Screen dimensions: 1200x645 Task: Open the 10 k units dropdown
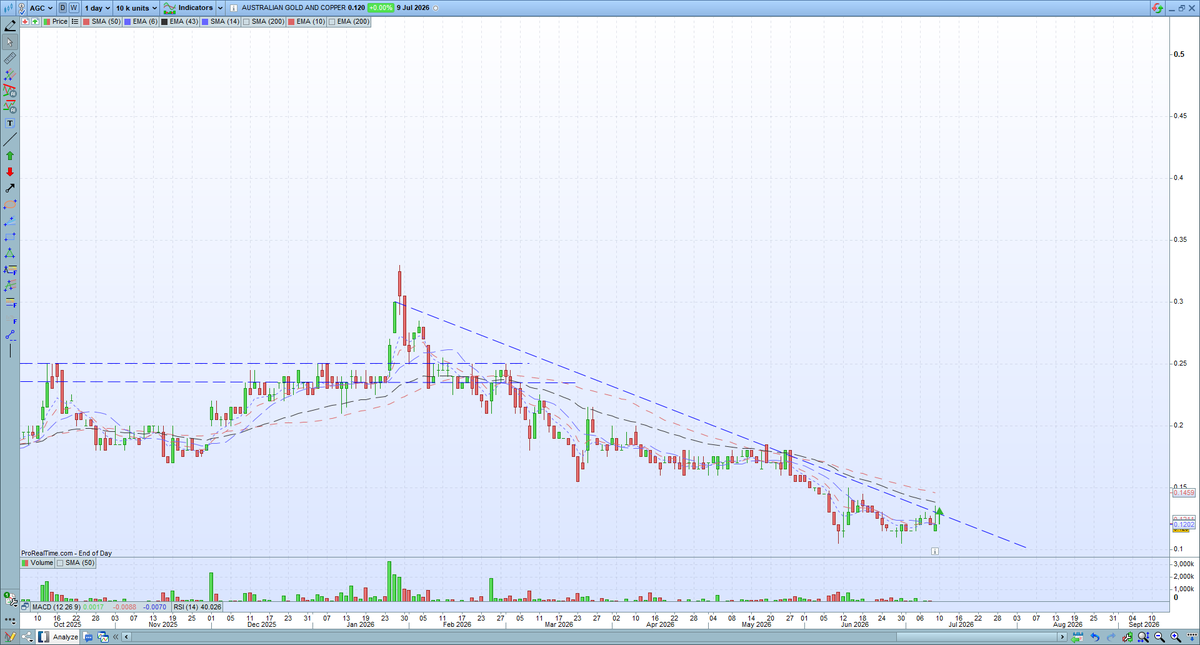[x=136, y=8]
